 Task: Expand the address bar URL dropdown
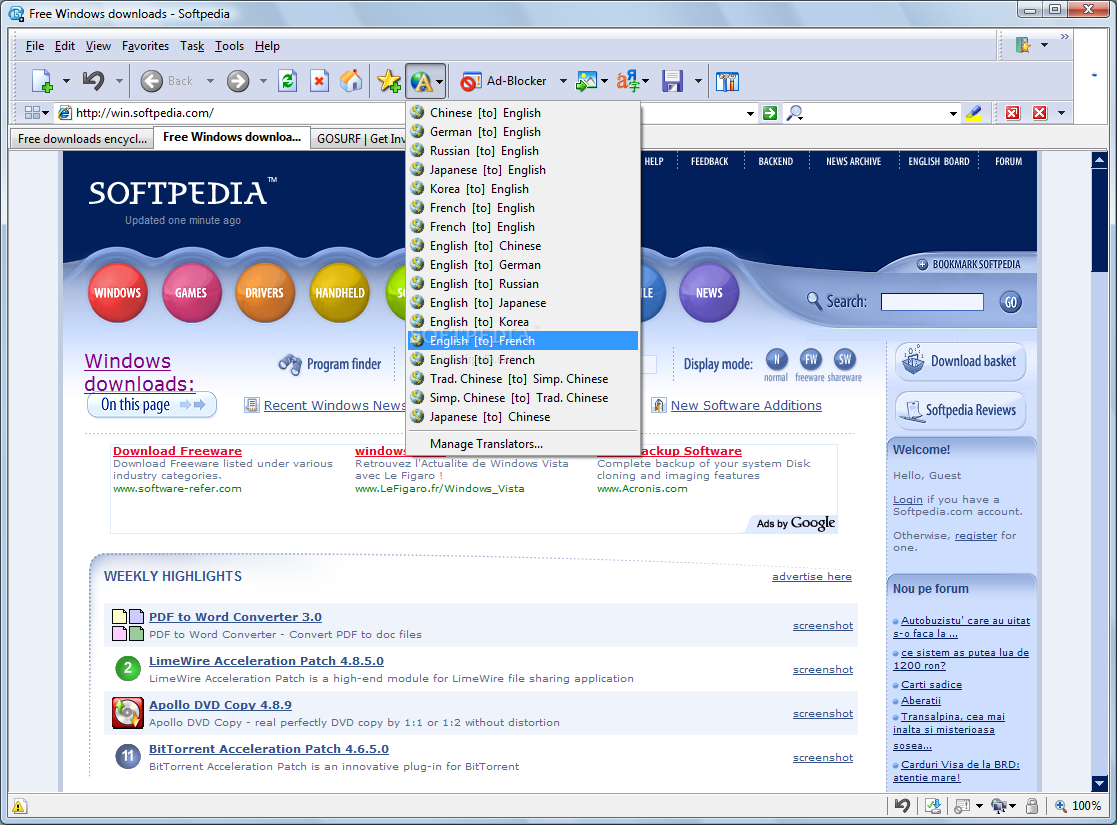point(750,113)
